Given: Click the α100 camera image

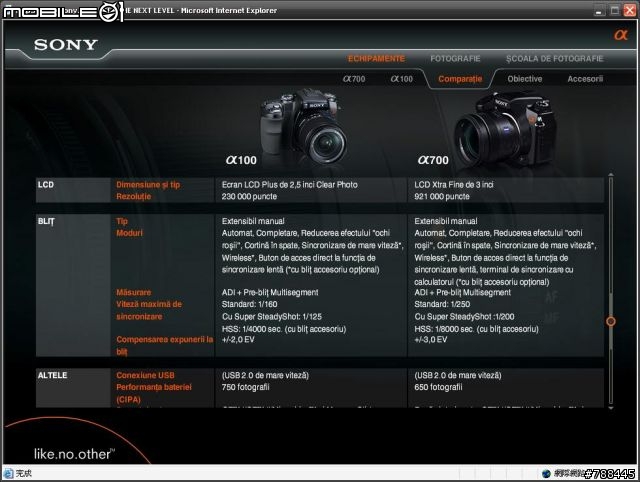Looking at the screenshot, I should (303, 125).
